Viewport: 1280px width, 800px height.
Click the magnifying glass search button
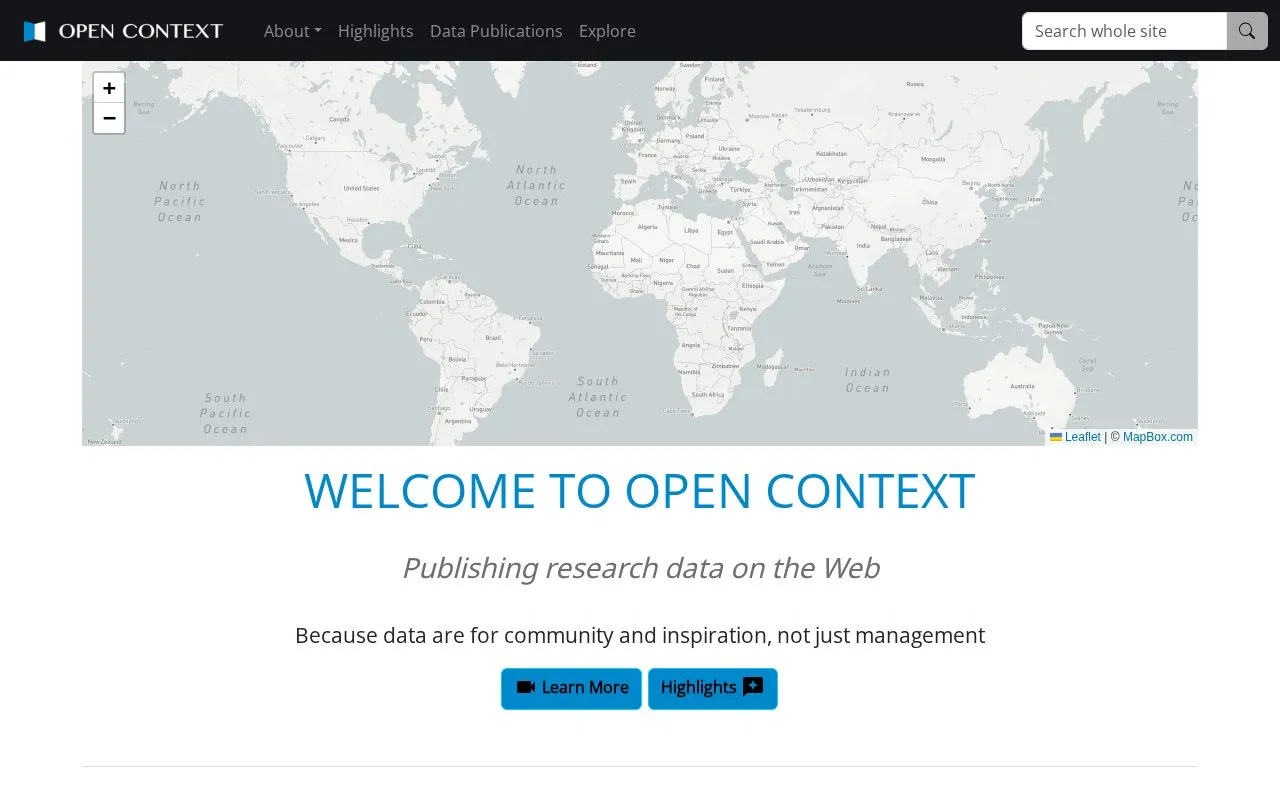(1247, 31)
